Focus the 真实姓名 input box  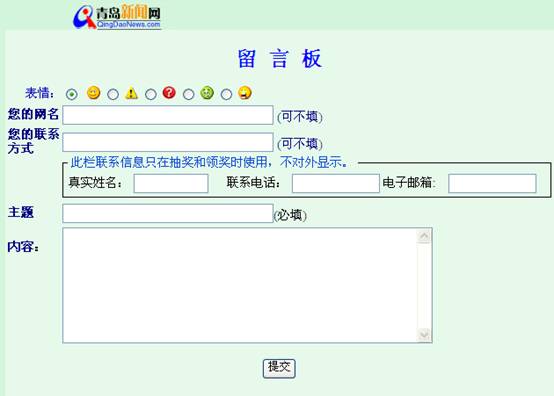coord(171,183)
